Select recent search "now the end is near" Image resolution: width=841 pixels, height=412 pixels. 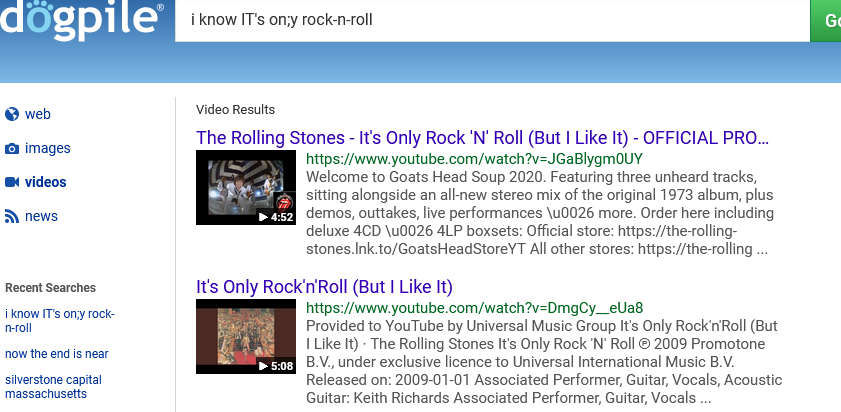coord(57,354)
